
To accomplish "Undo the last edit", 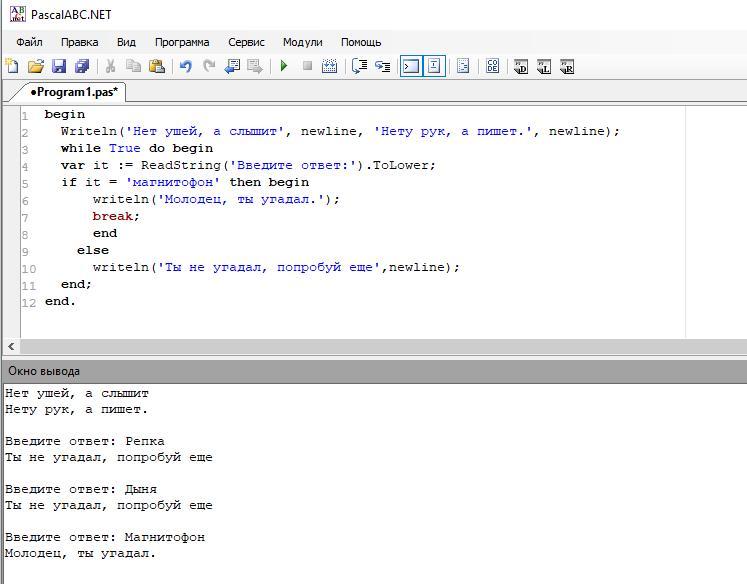I will tap(185, 67).
